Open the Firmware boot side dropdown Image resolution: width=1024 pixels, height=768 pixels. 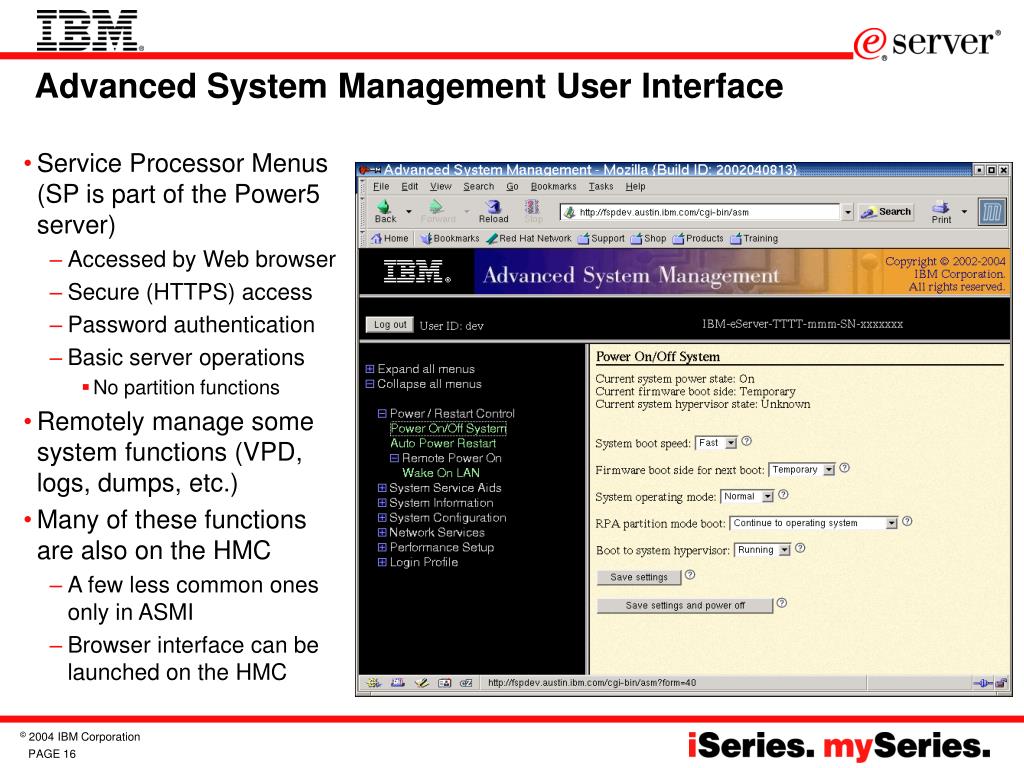click(802, 470)
